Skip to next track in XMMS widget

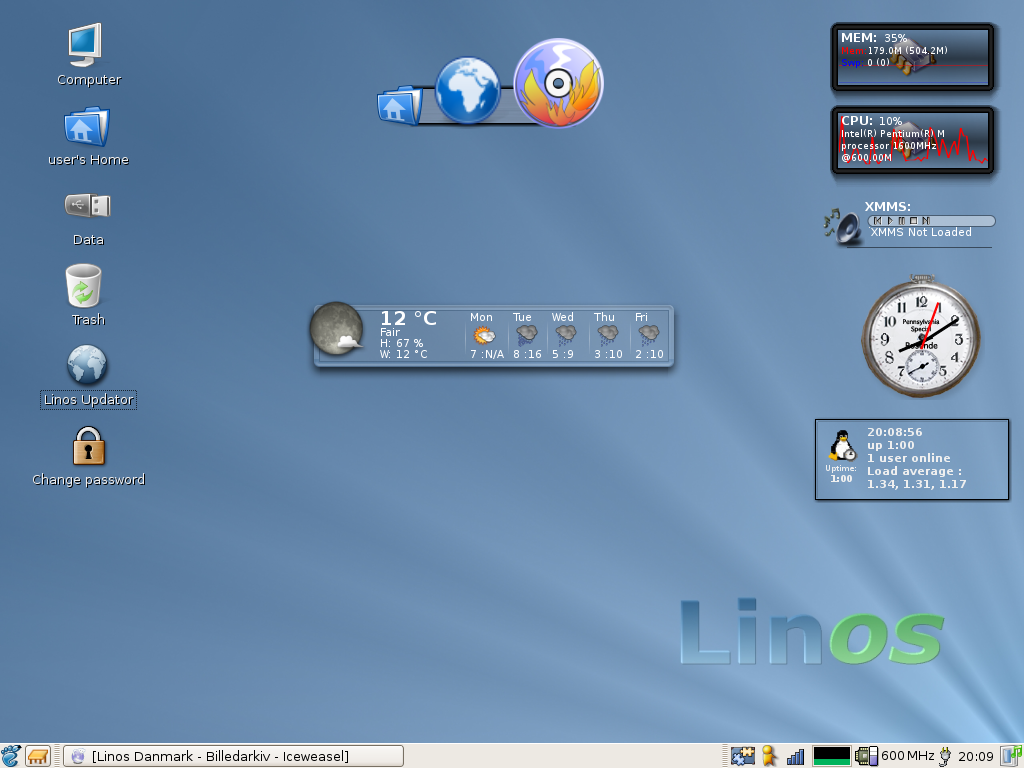pos(926,221)
